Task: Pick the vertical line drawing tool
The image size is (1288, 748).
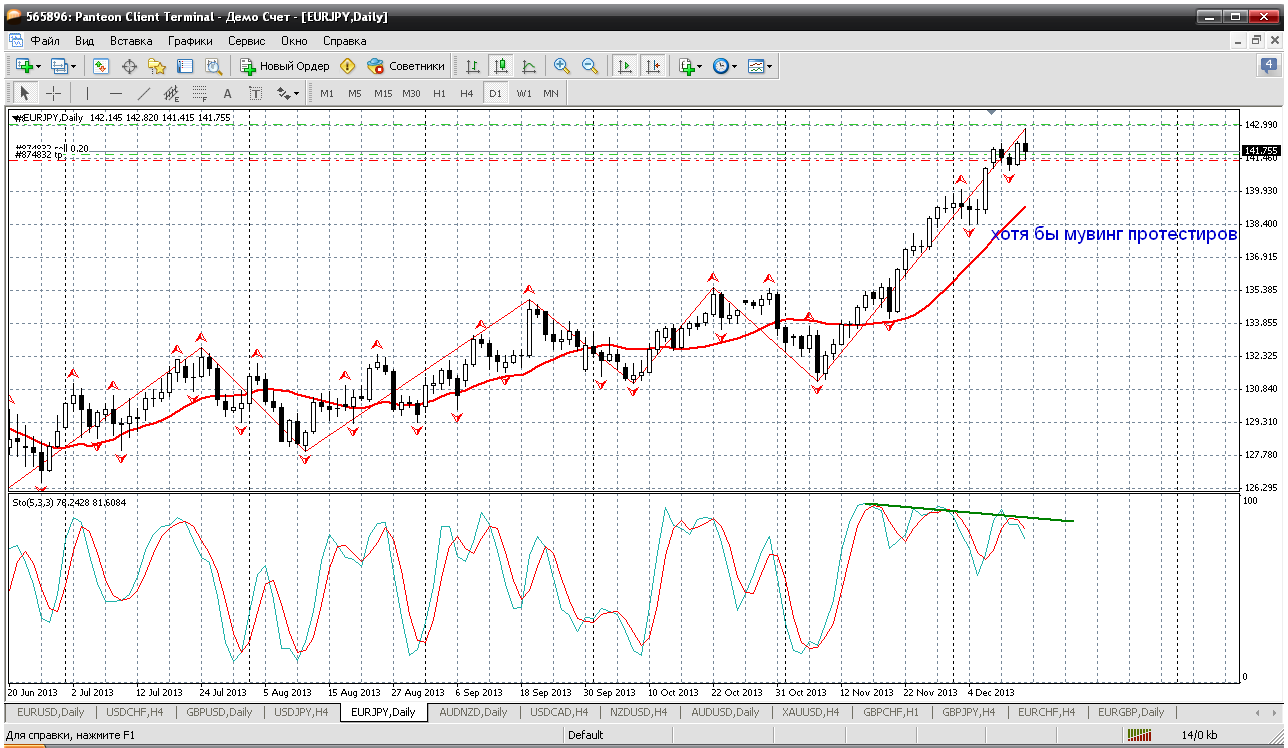Action: point(87,93)
